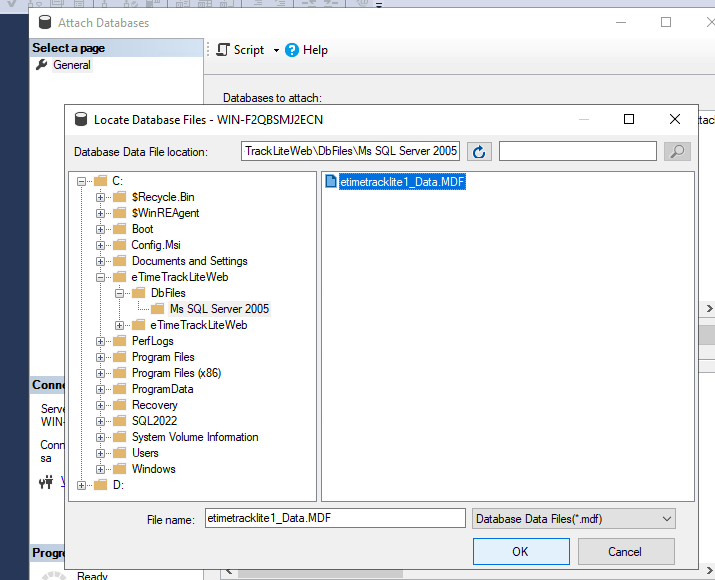
Task: Select System Volume Information folder
Action: [x=195, y=437]
